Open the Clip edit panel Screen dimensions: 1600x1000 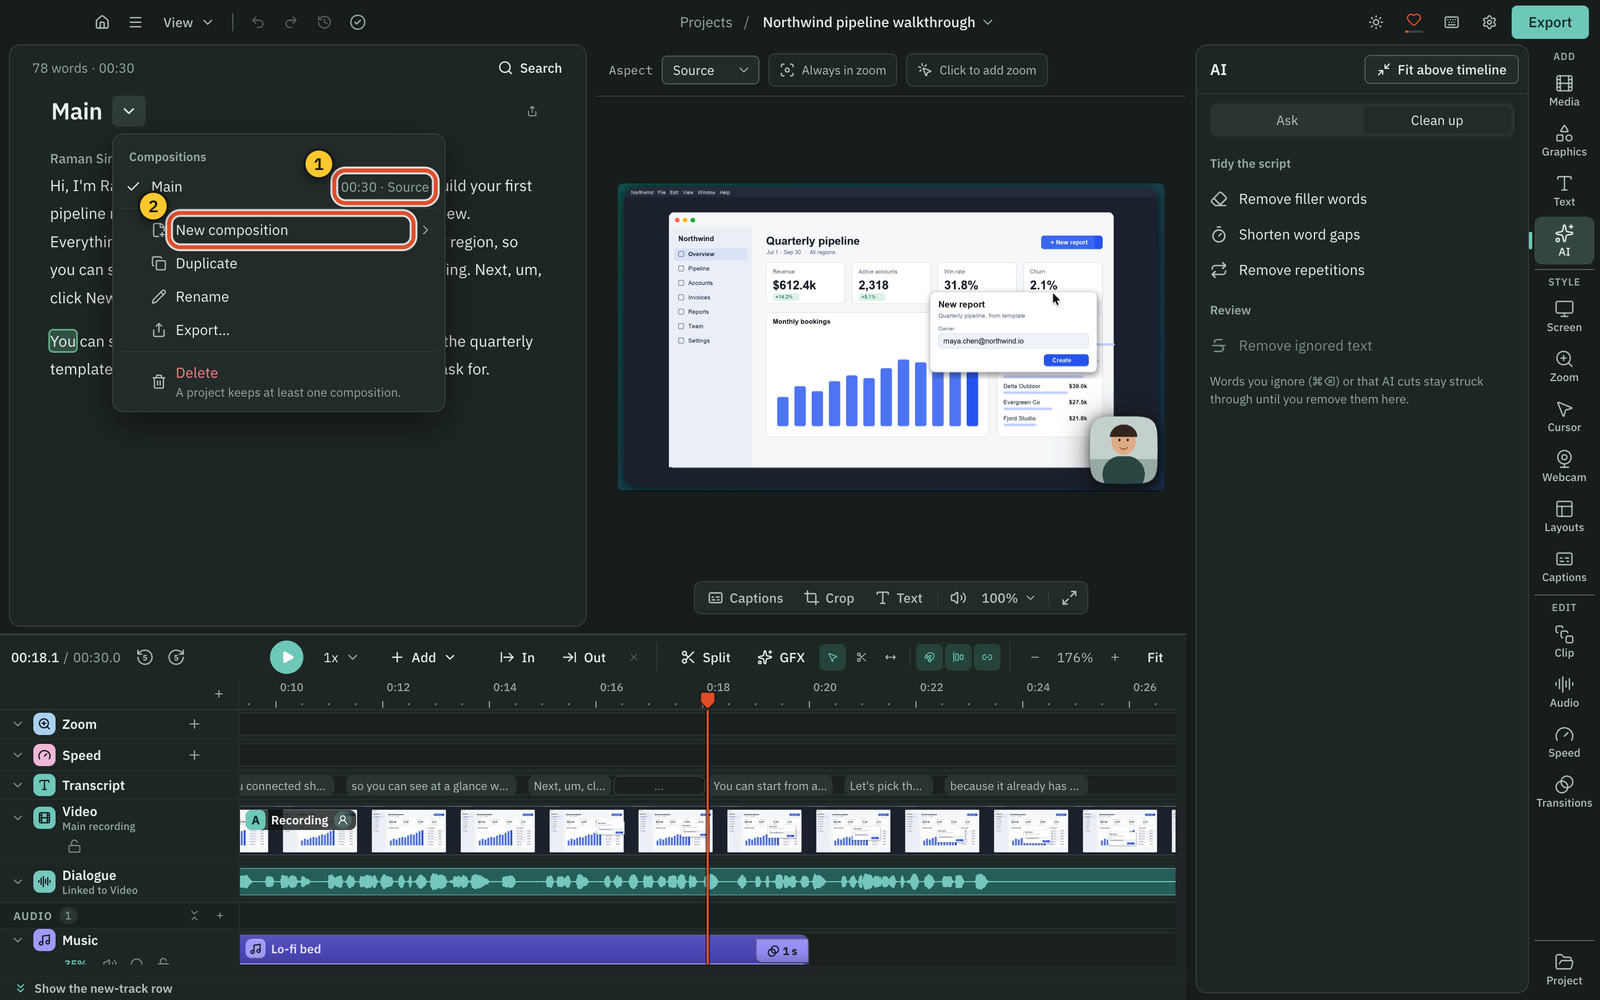1564,642
